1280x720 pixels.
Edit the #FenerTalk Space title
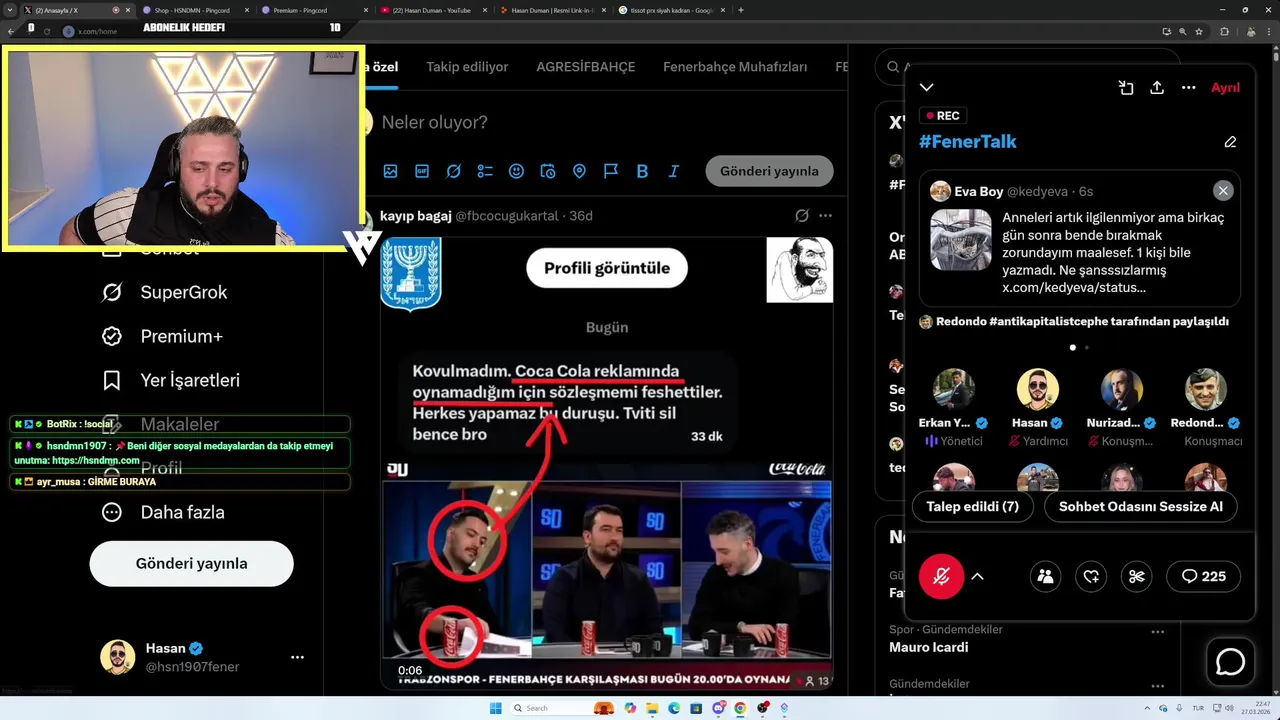point(1230,142)
